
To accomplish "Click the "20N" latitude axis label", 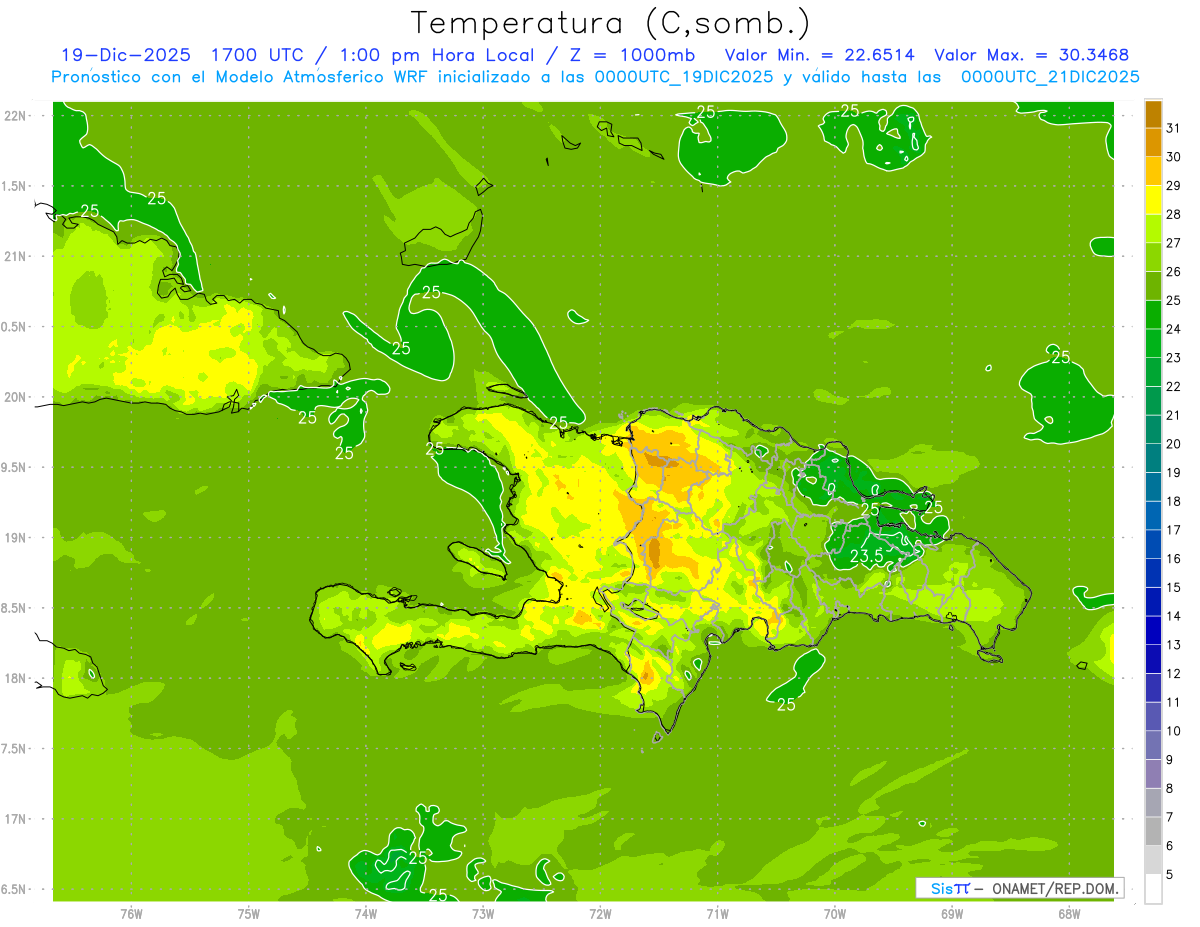I will pos(16,397).
